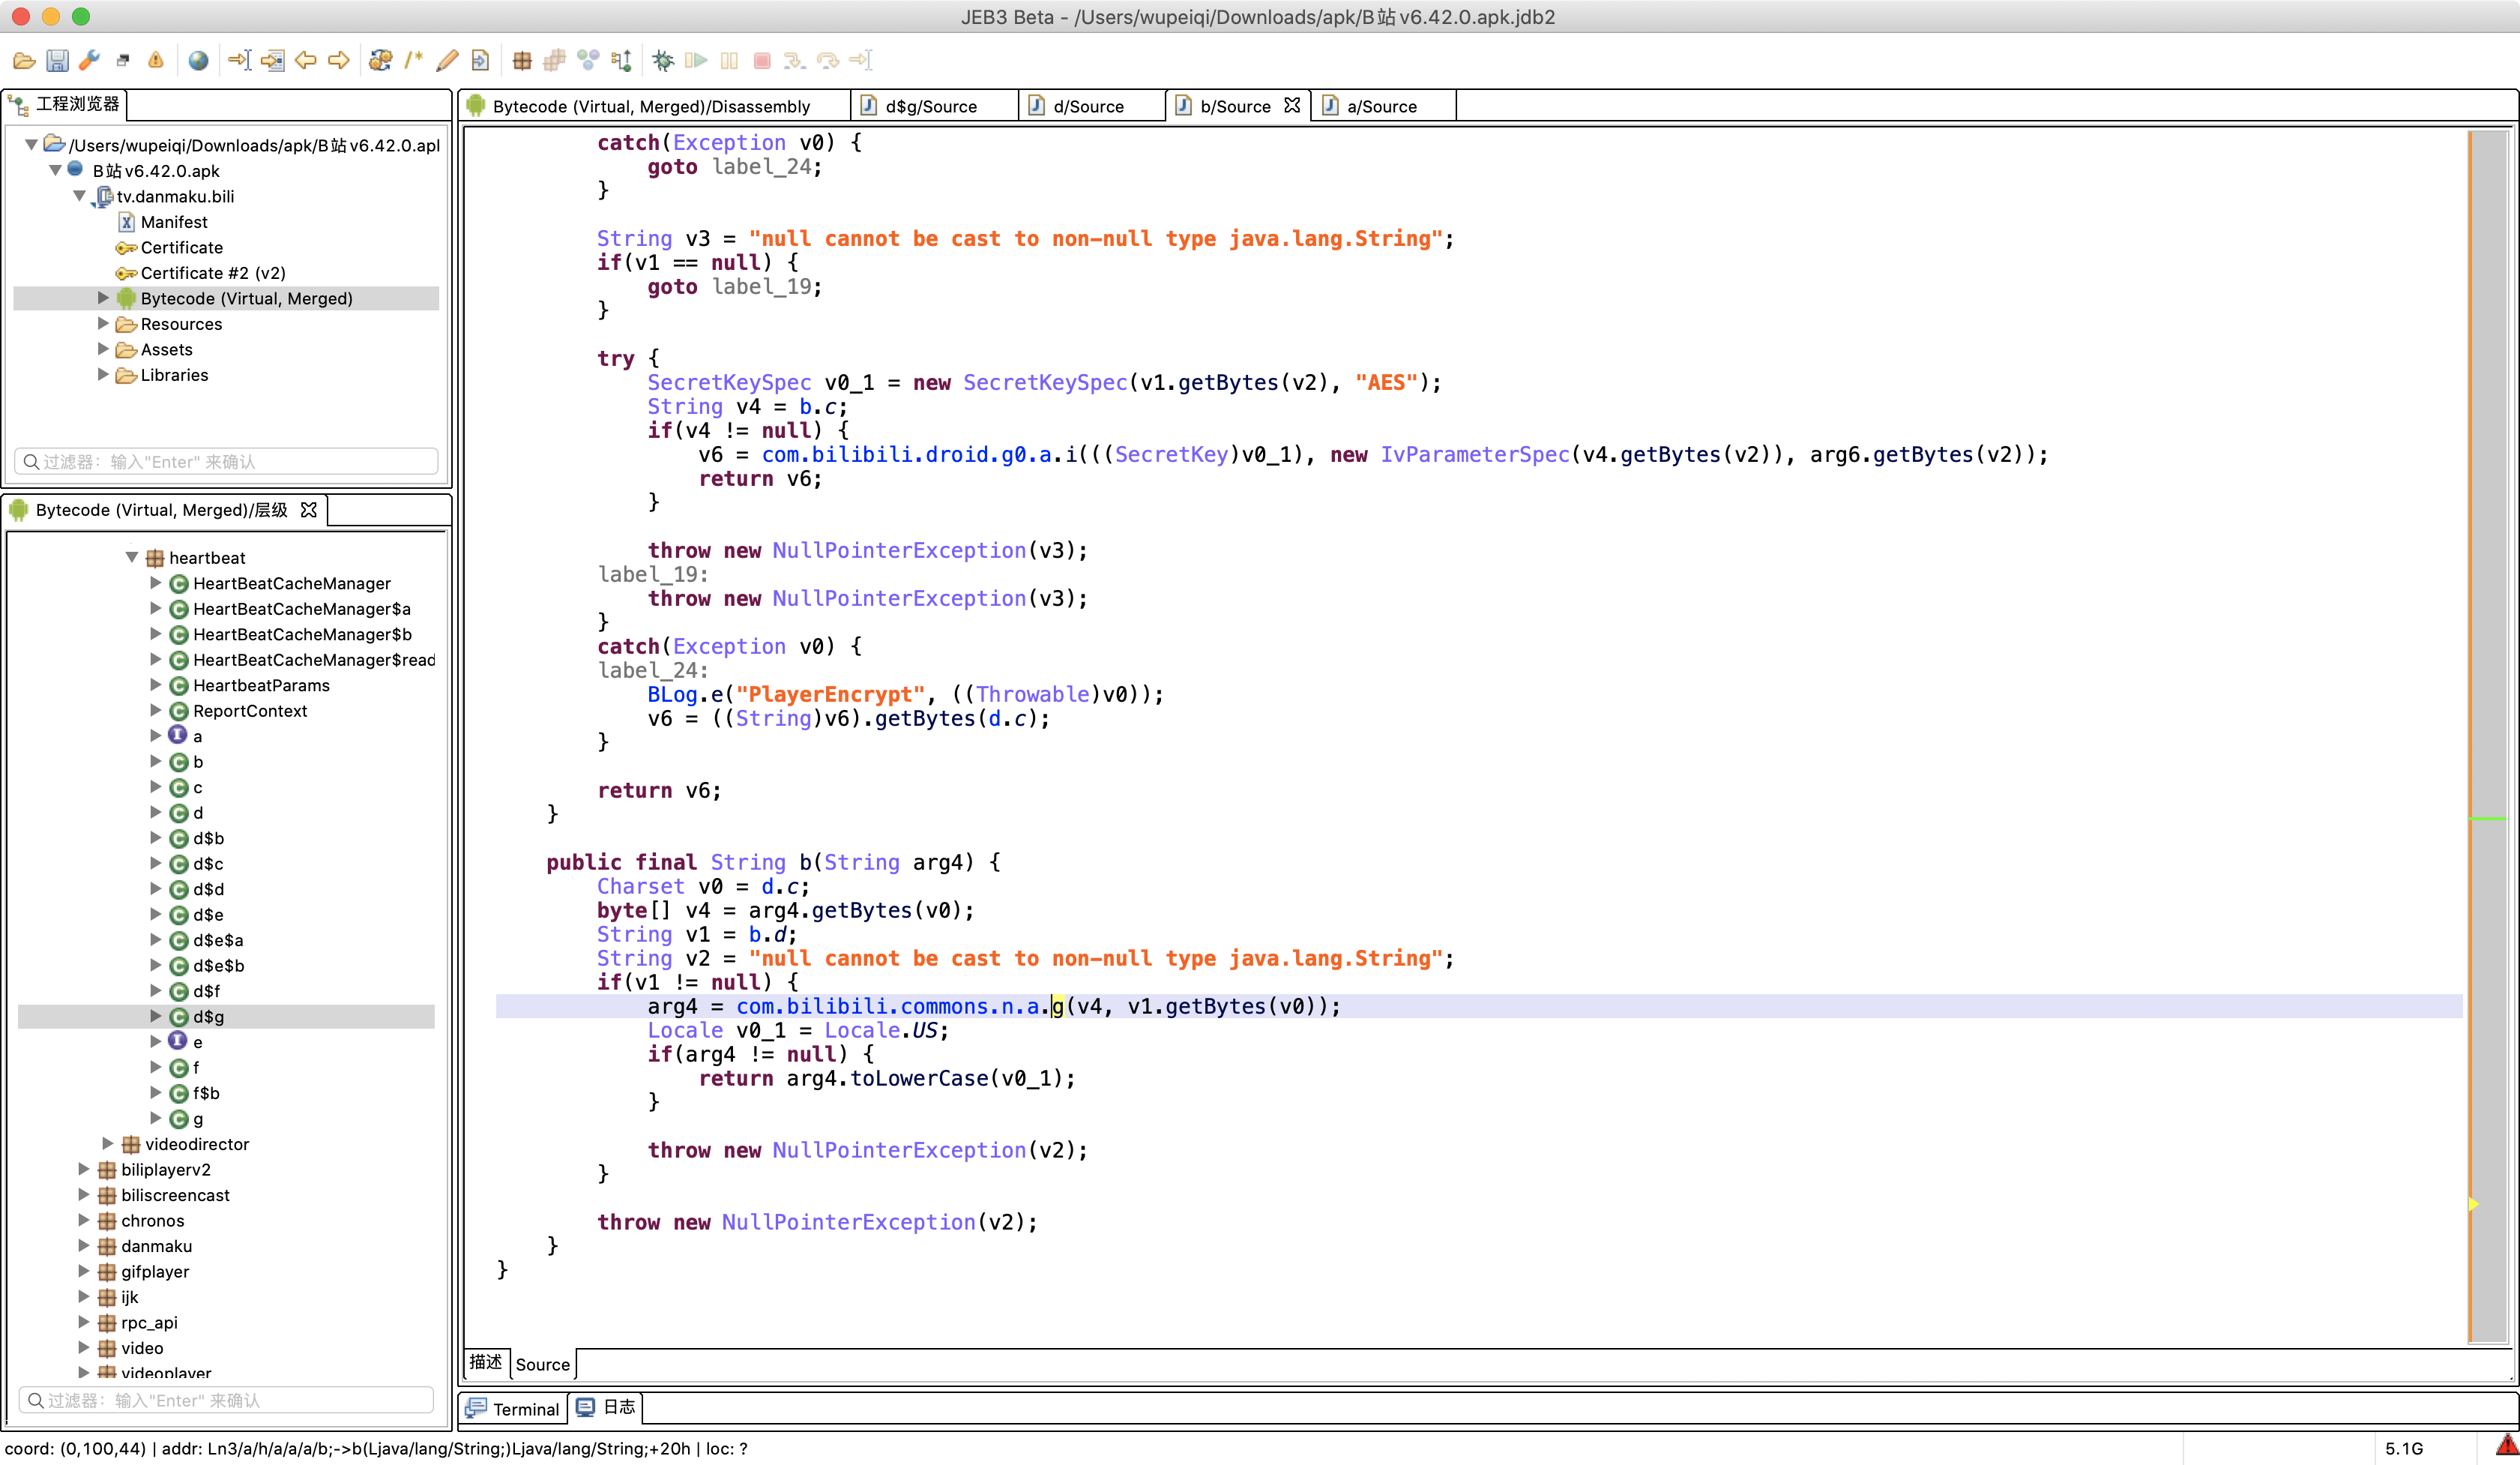Viewport: 2520px width, 1465px height.
Task: Click the open file folder icon
Action: (x=24, y=61)
